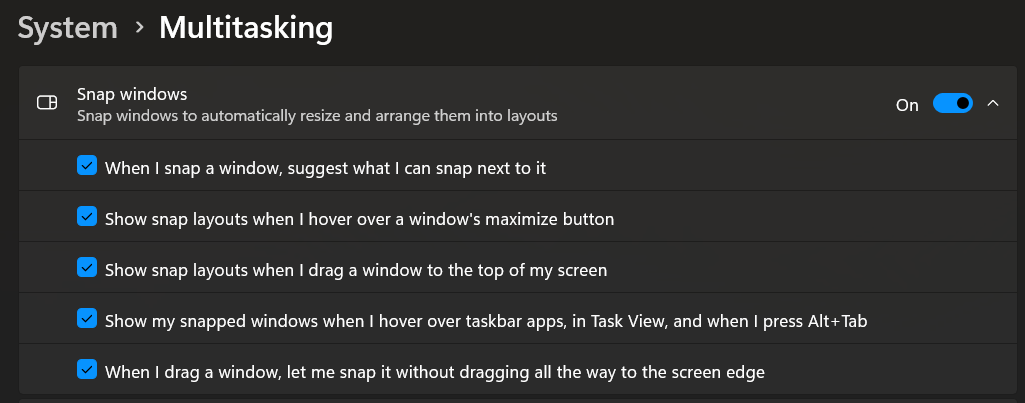Turn off the Snap windows toggle switch
This screenshot has height=403, width=1025.
(x=952, y=104)
